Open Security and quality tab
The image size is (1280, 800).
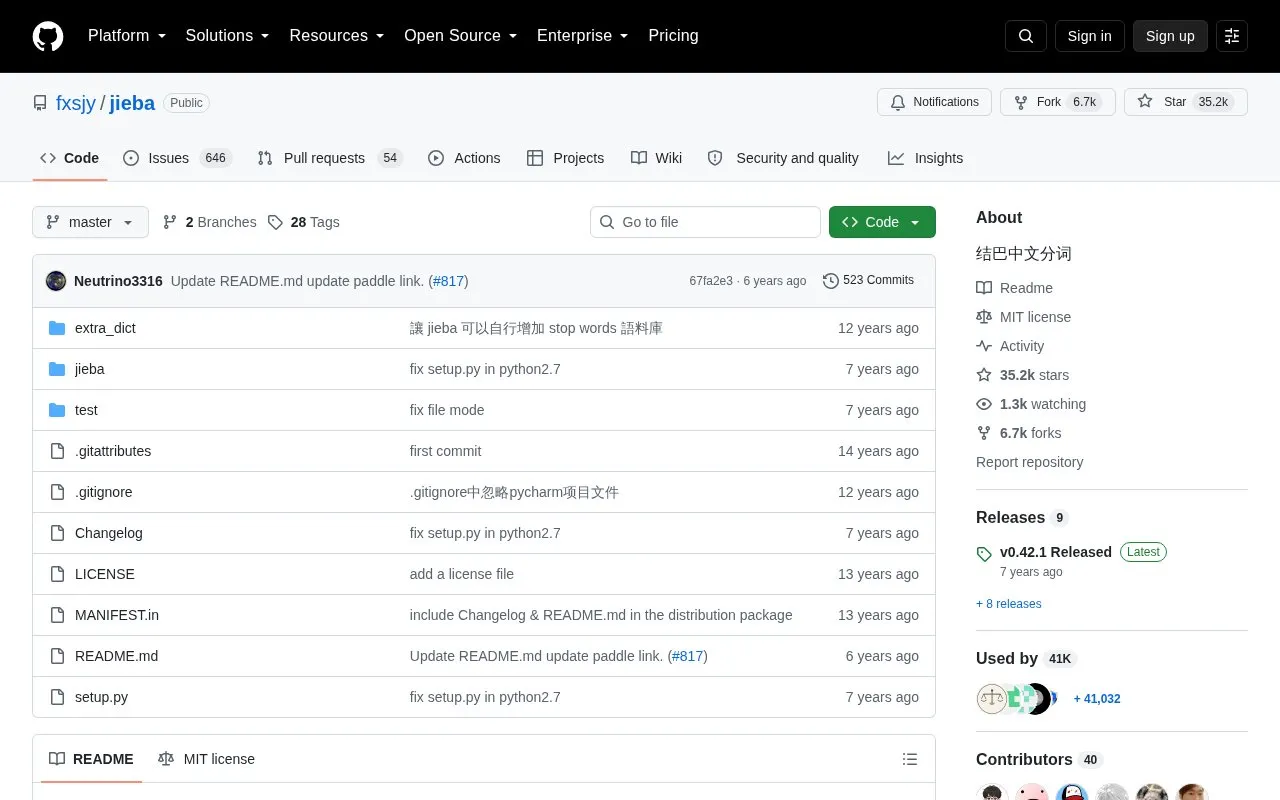783,158
